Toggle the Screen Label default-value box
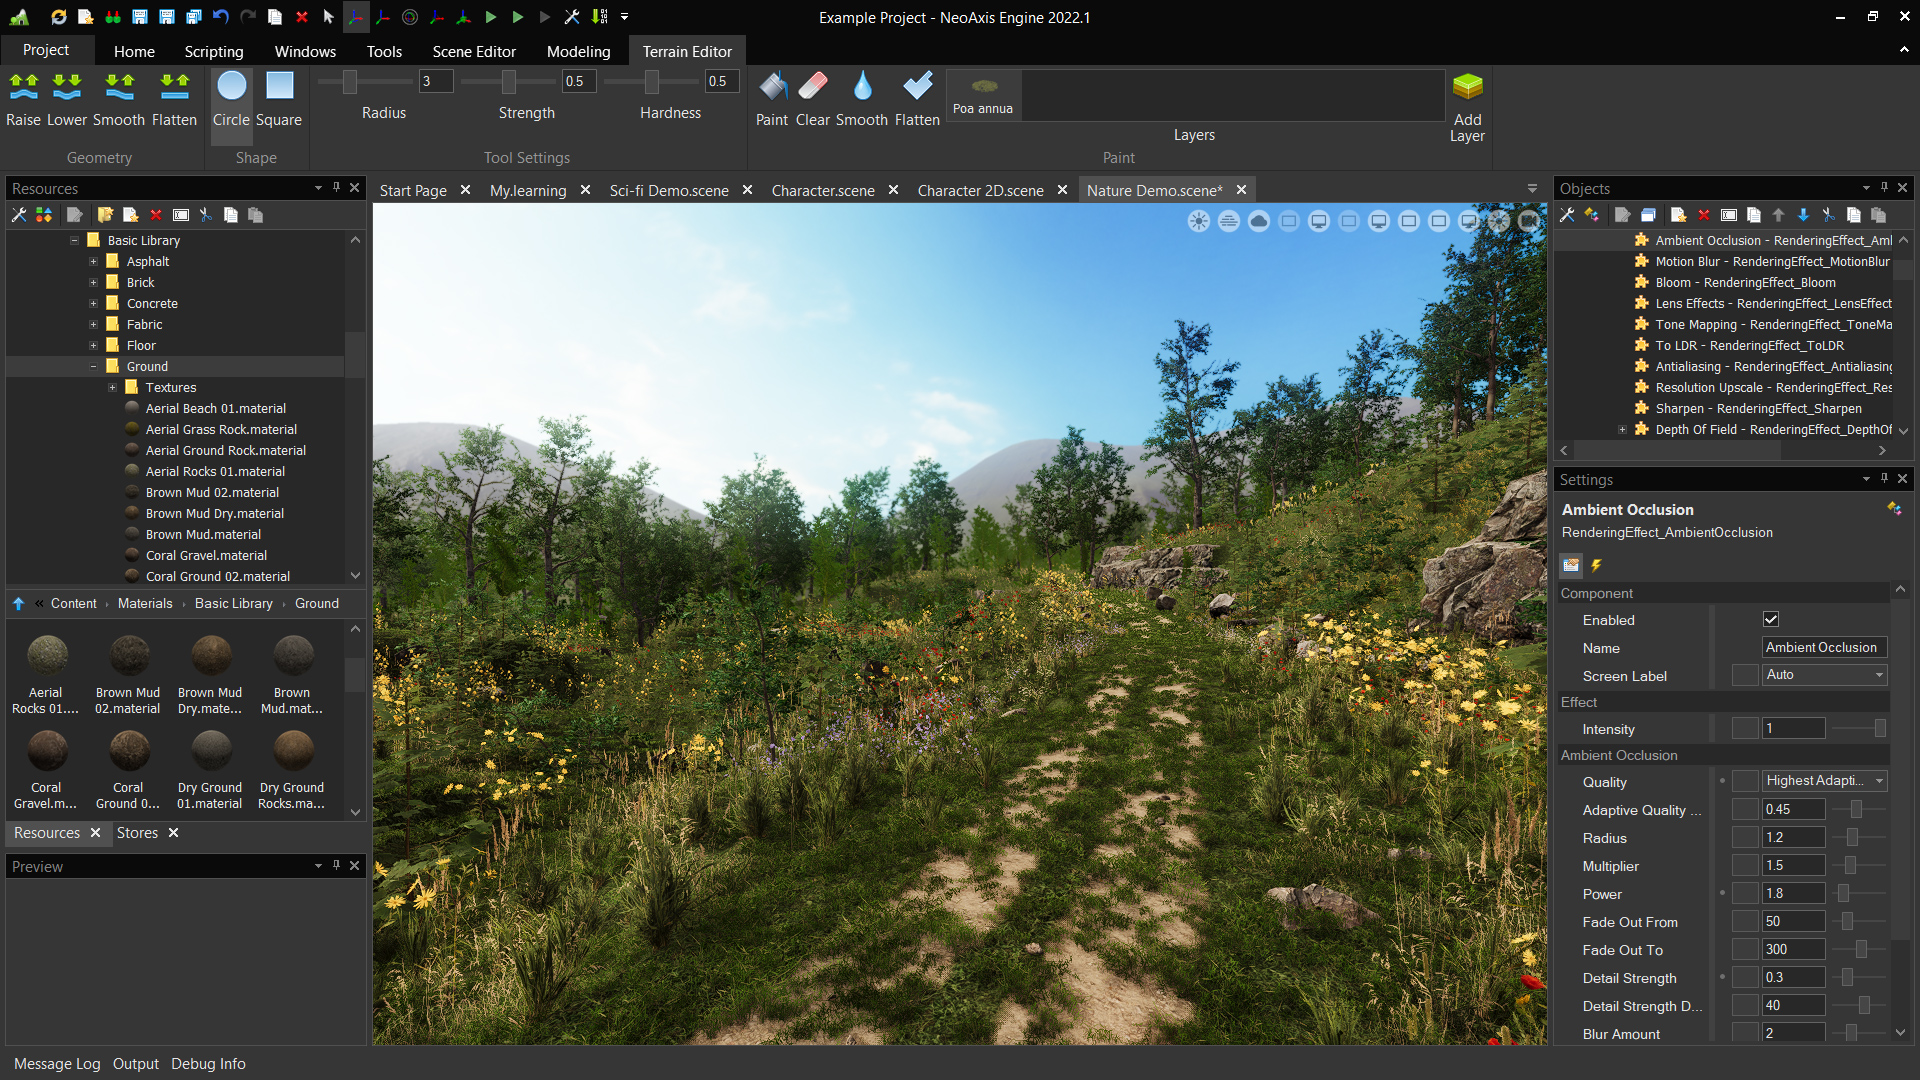The width and height of the screenshot is (1920, 1080). pos(1745,675)
